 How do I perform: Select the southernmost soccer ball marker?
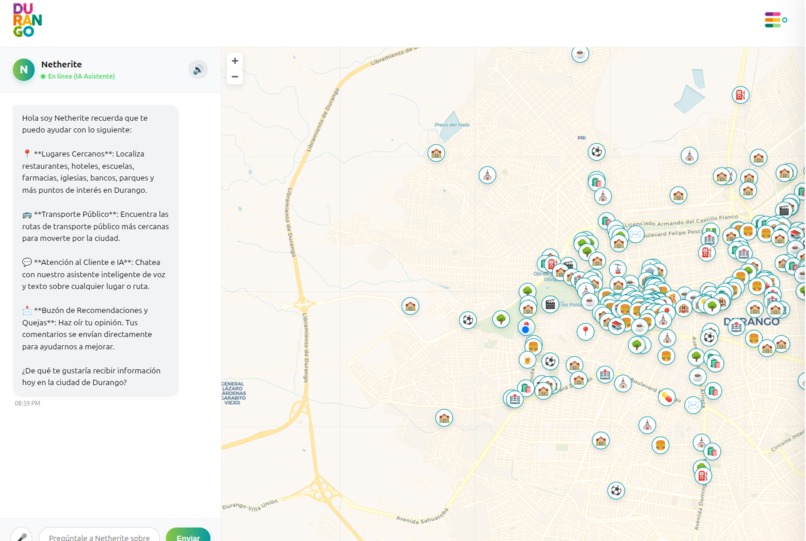click(x=616, y=491)
